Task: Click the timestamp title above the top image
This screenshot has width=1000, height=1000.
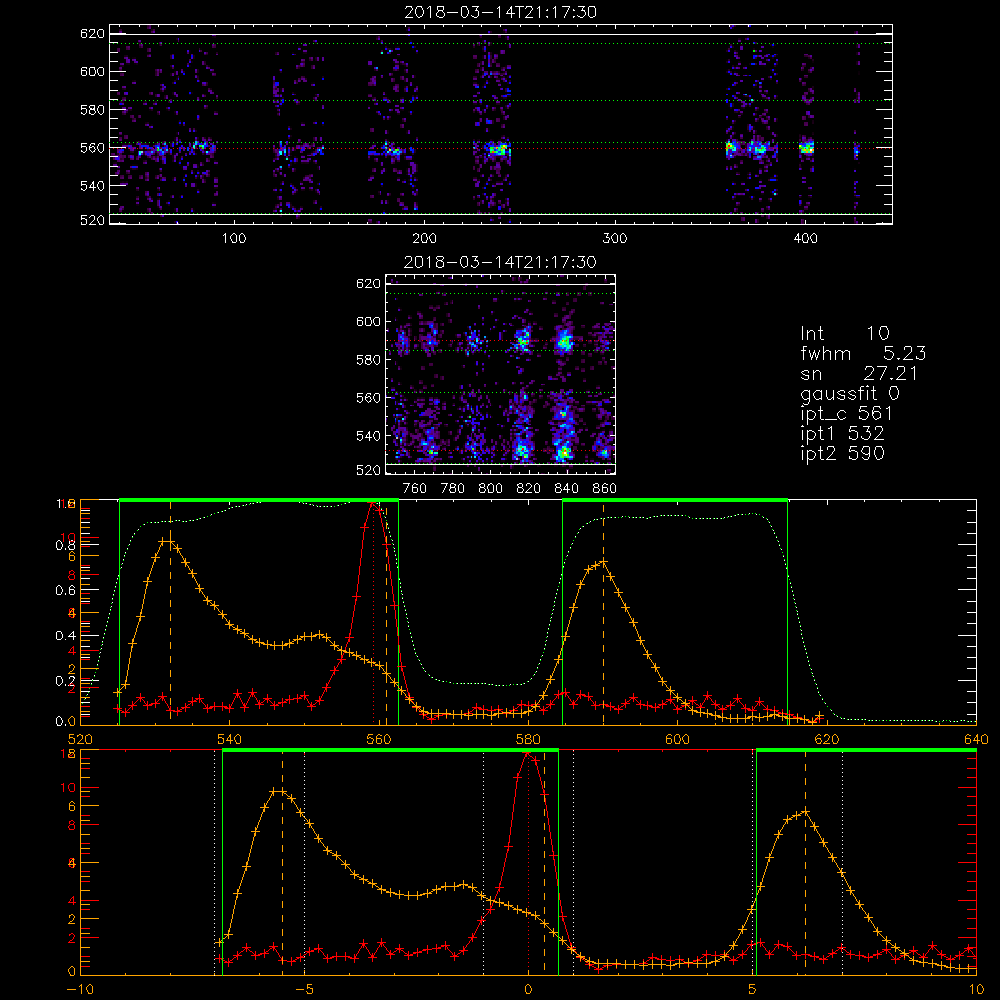Action: [500, 12]
